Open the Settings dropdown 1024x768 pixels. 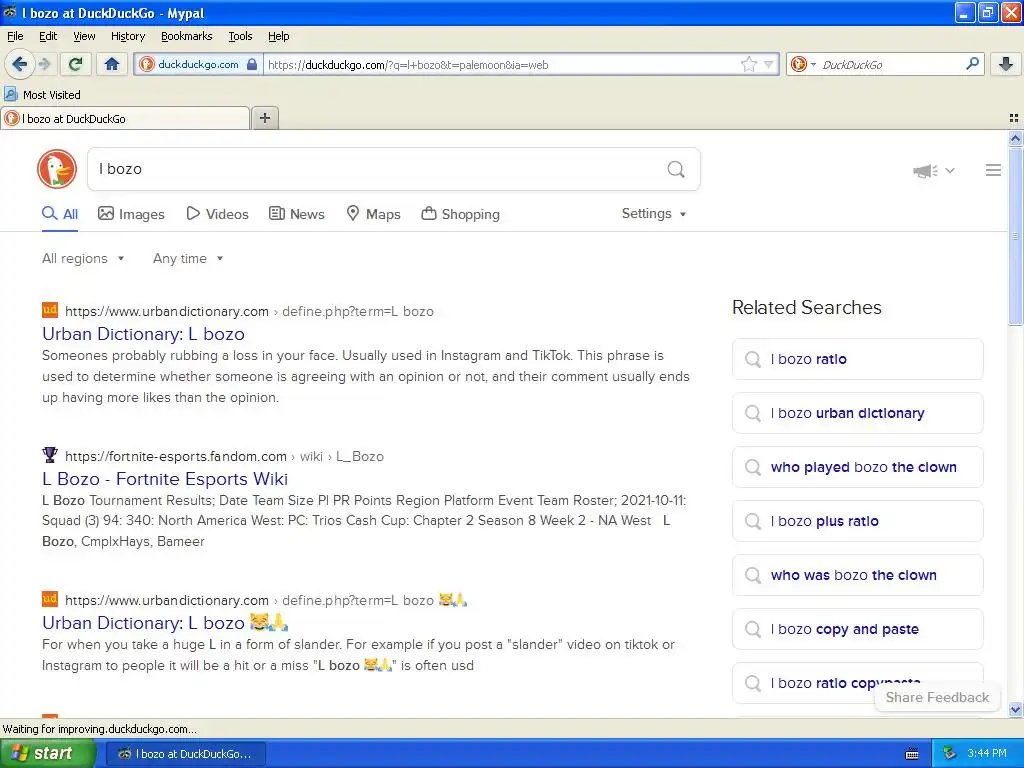coord(654,214)
